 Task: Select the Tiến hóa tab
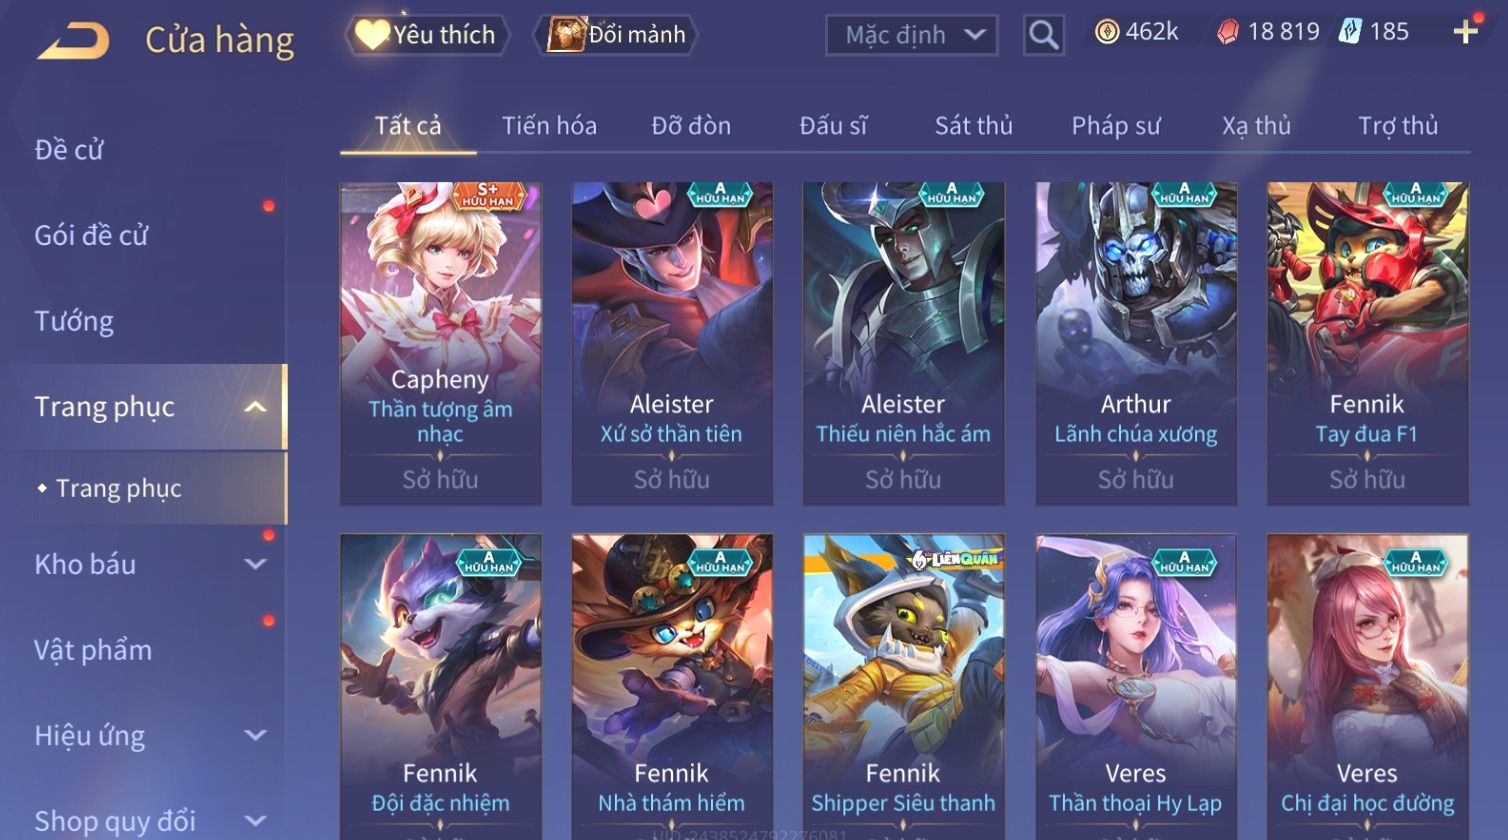tap(549, 126)
